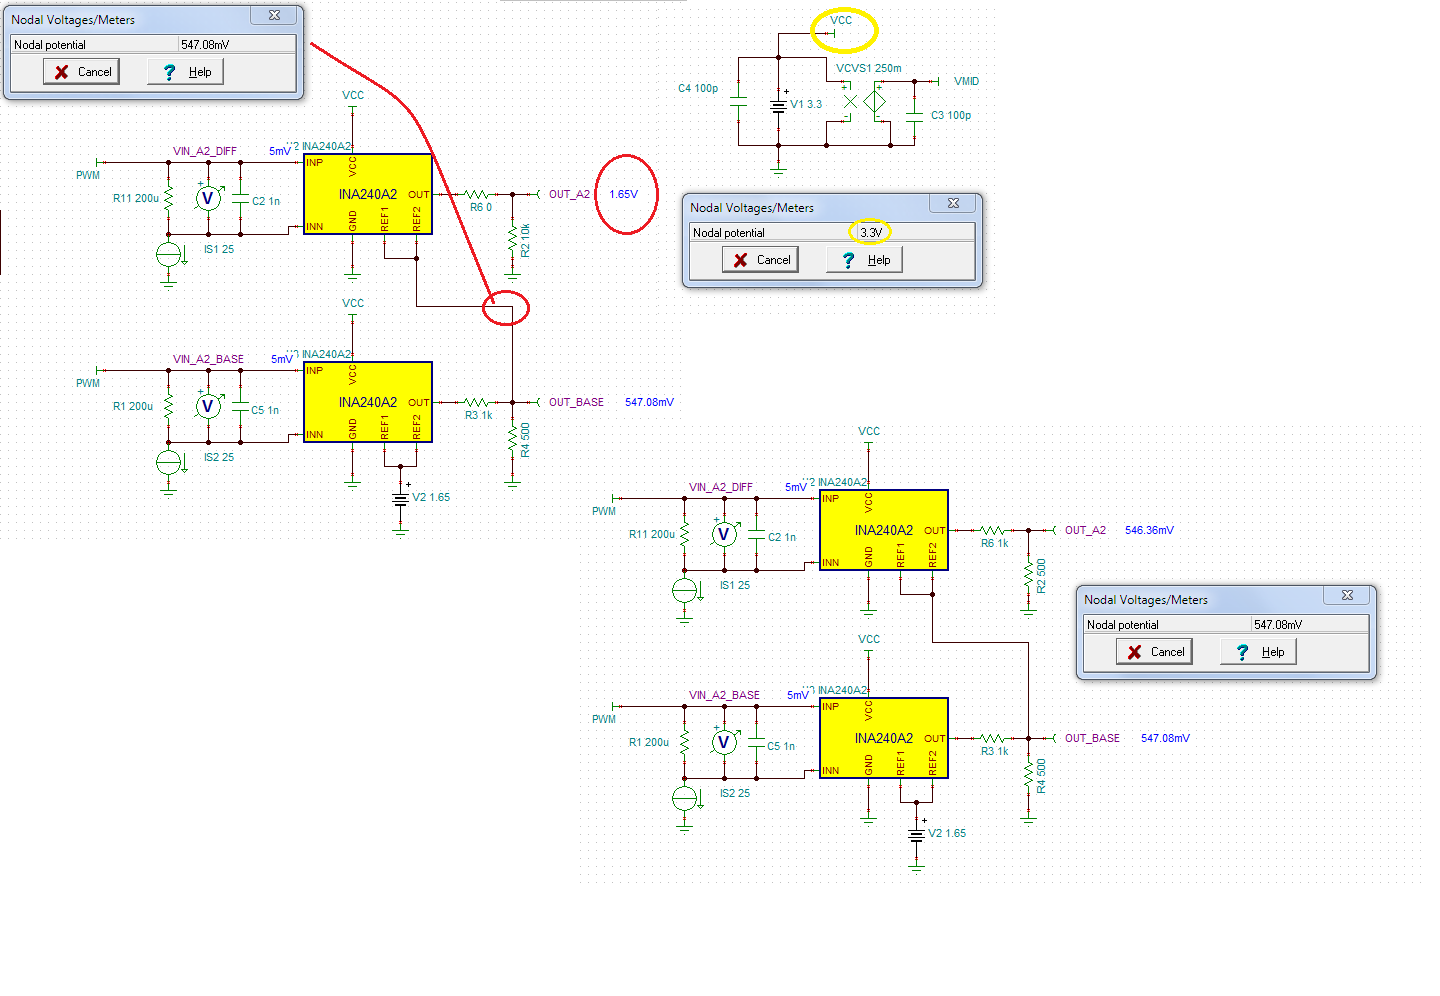Select the INA240A2 block driving OUT_A2 546.36mV
Viewport: 1440px width, 996px height.
pos(884,530)
